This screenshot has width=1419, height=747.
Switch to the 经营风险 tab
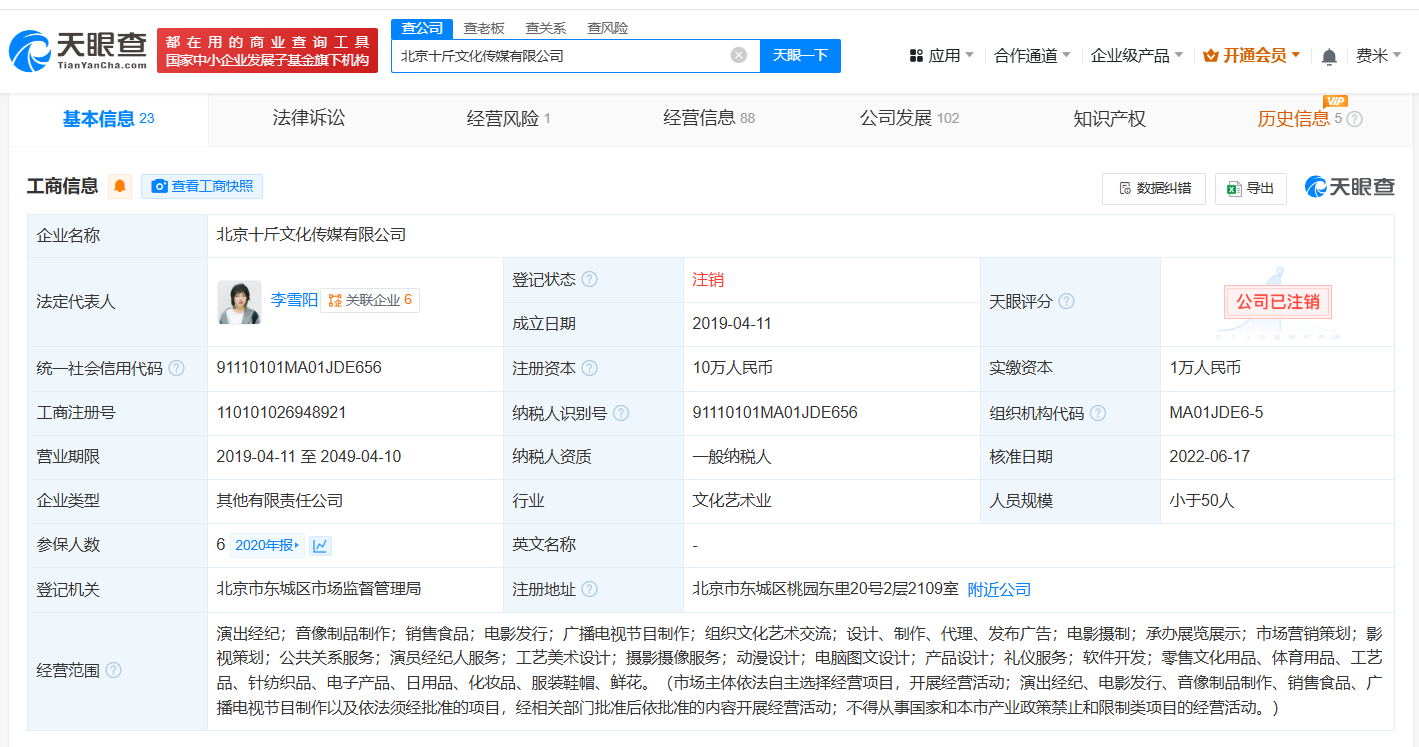509,119
